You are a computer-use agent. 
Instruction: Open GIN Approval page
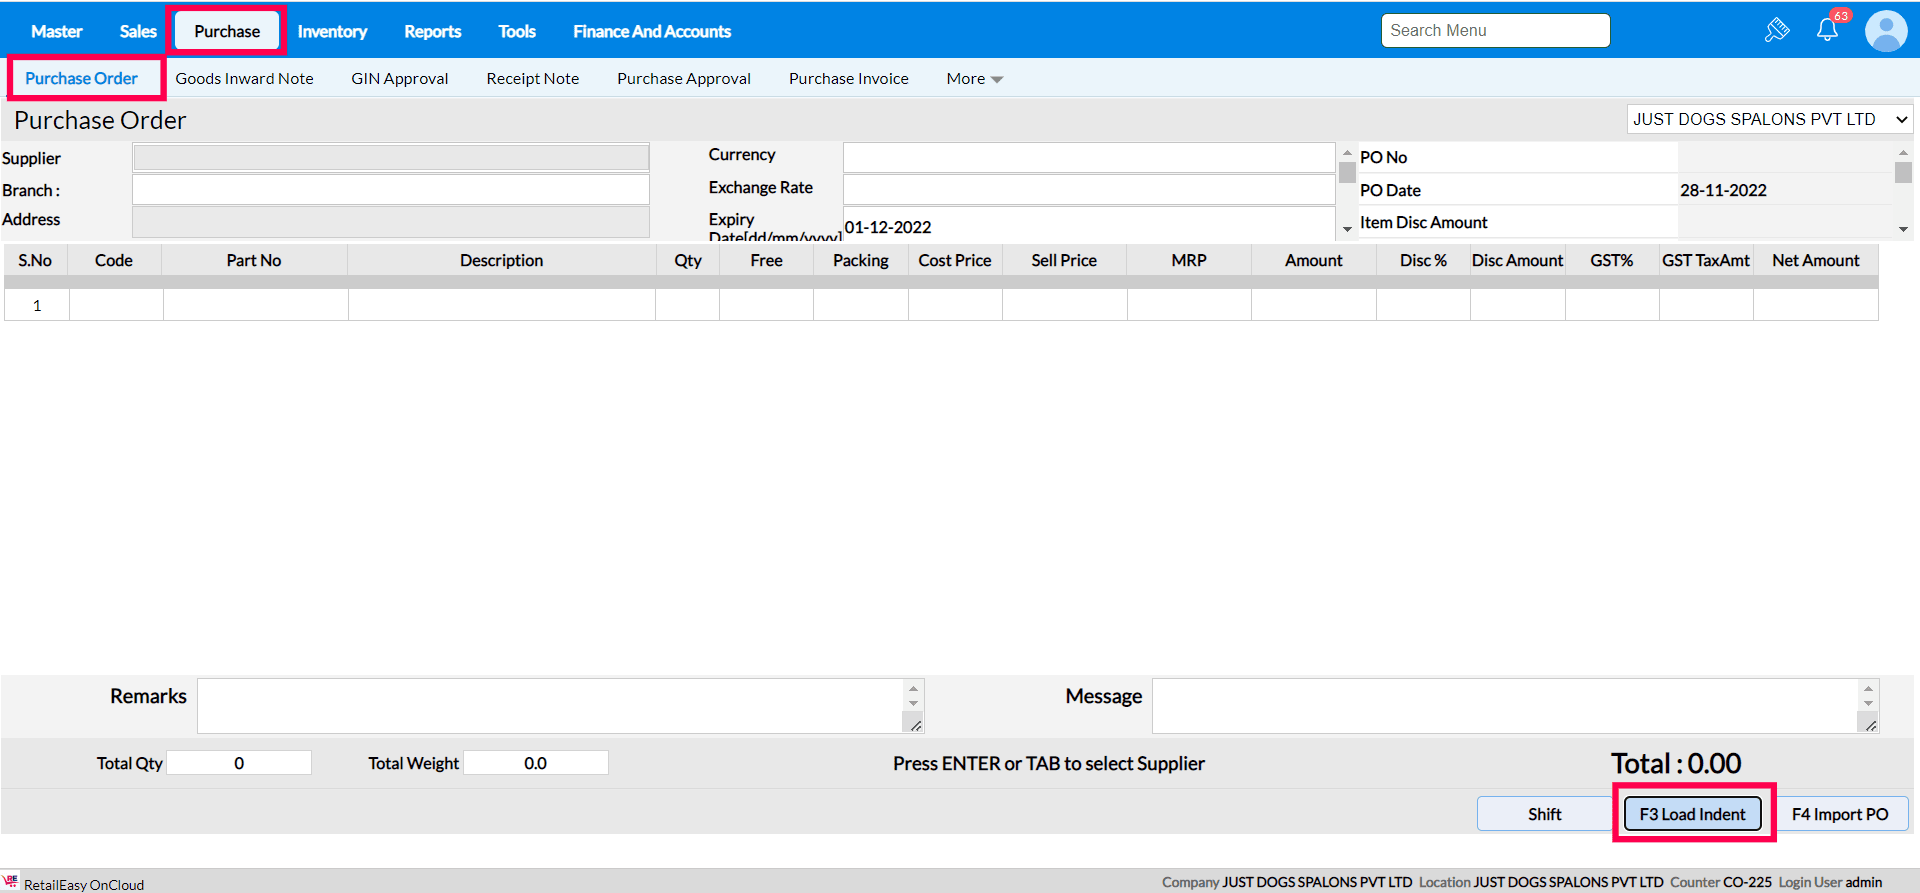click(400, 78)
